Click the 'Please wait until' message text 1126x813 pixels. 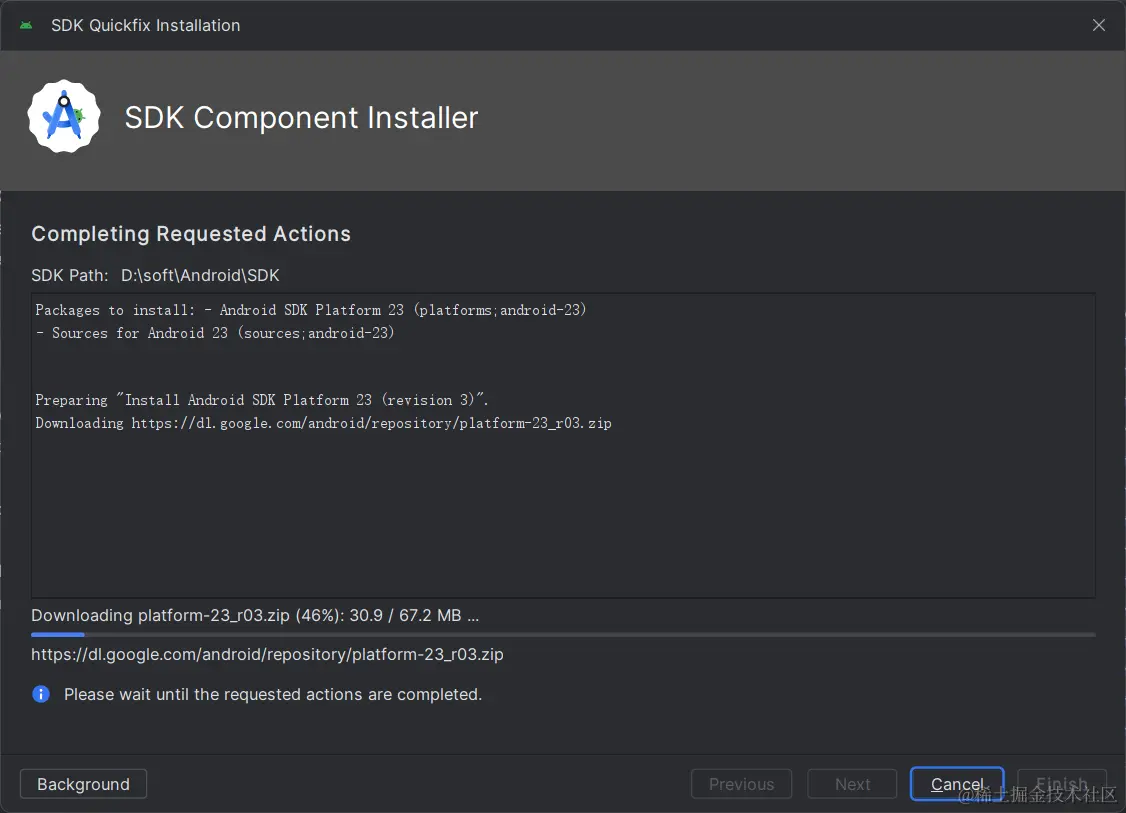click(273, 694)
